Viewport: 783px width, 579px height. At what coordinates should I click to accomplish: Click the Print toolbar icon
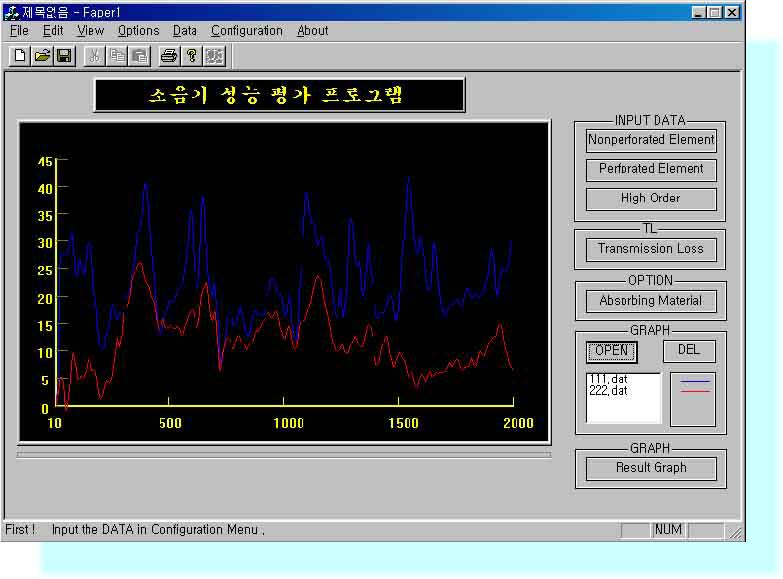coord(169,56)
